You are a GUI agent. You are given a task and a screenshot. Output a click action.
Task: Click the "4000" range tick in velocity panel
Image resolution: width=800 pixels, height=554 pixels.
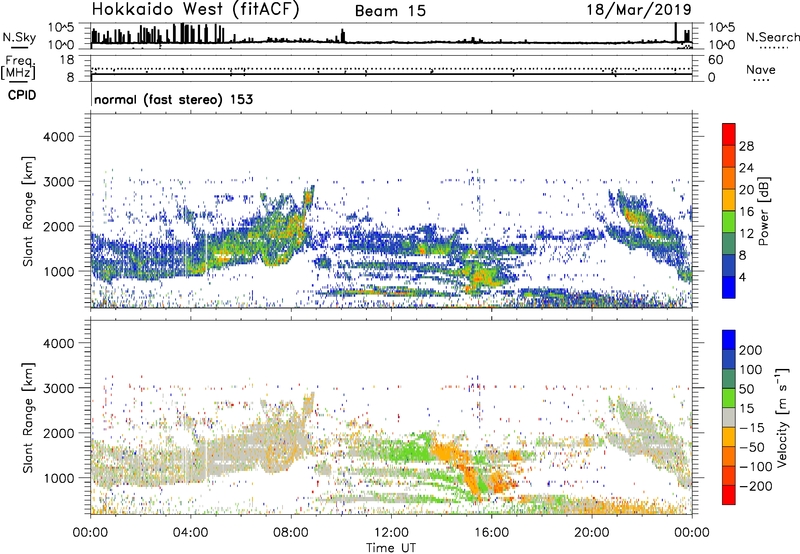(x=59, y=343)
